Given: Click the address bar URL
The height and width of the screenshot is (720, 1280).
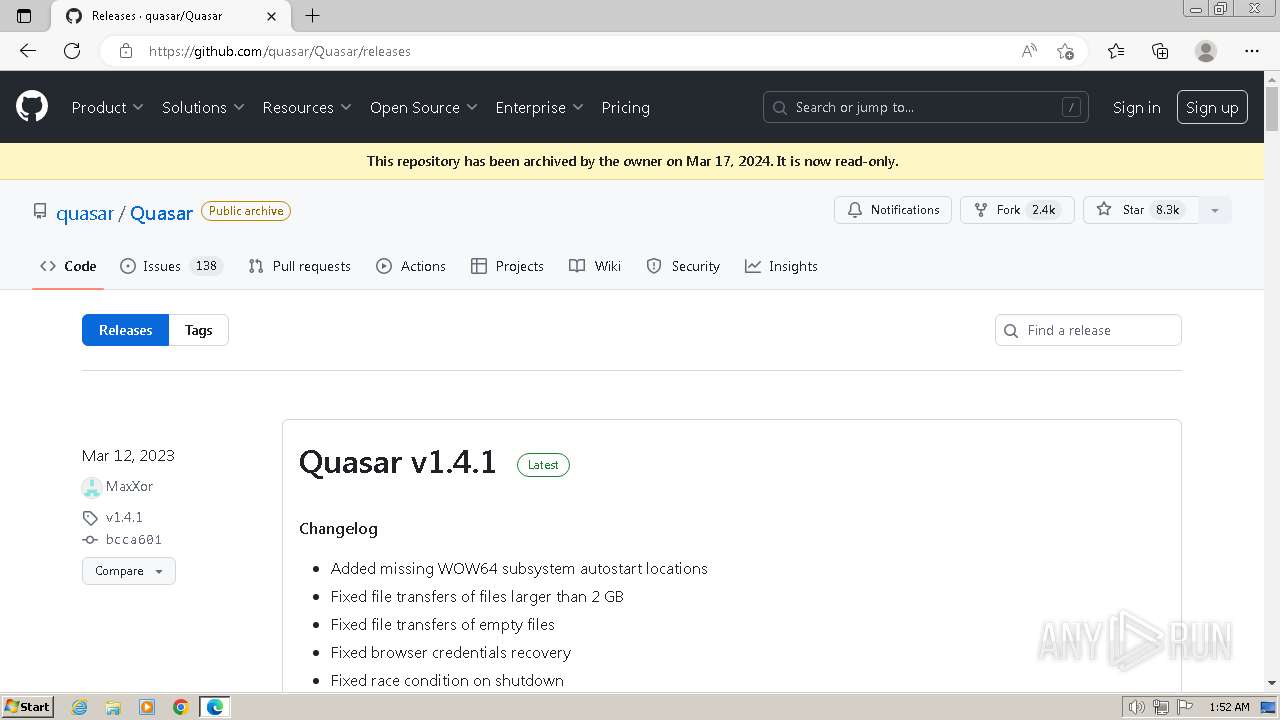Looking at the screenshot, I should coord(280,51).
